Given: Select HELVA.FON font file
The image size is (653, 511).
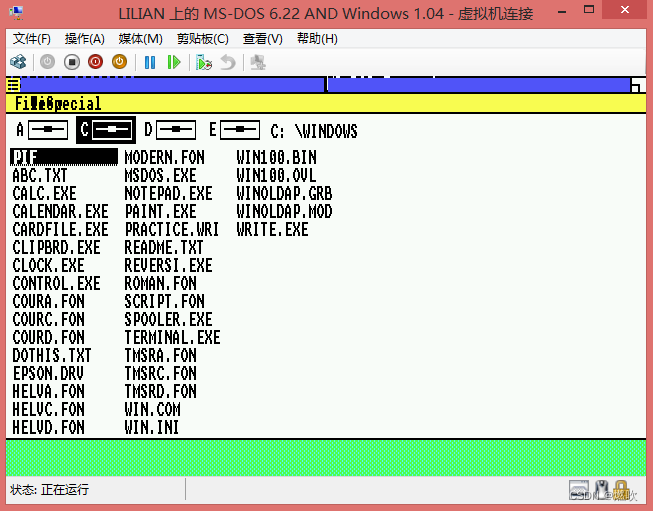Looking at the screenshot, I should (x=48, y=391).
